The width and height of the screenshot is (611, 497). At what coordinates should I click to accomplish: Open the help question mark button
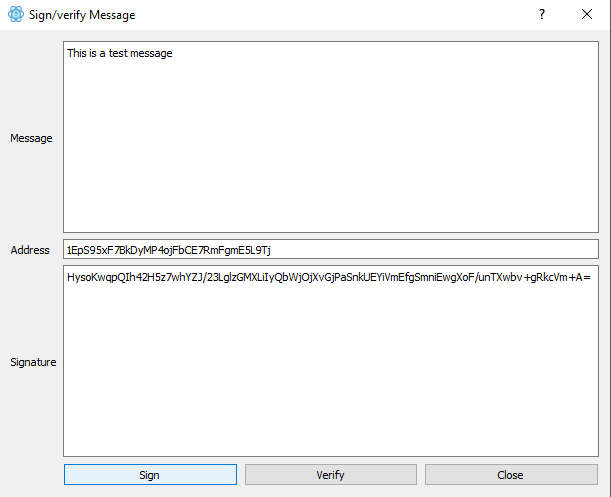[x=542, y=14]
